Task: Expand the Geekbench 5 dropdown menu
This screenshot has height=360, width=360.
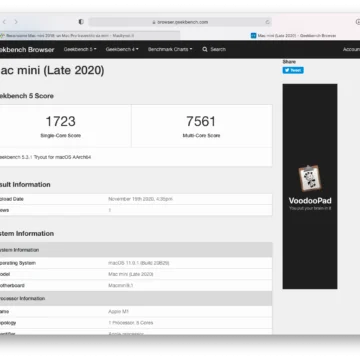Action: point(80,49)
